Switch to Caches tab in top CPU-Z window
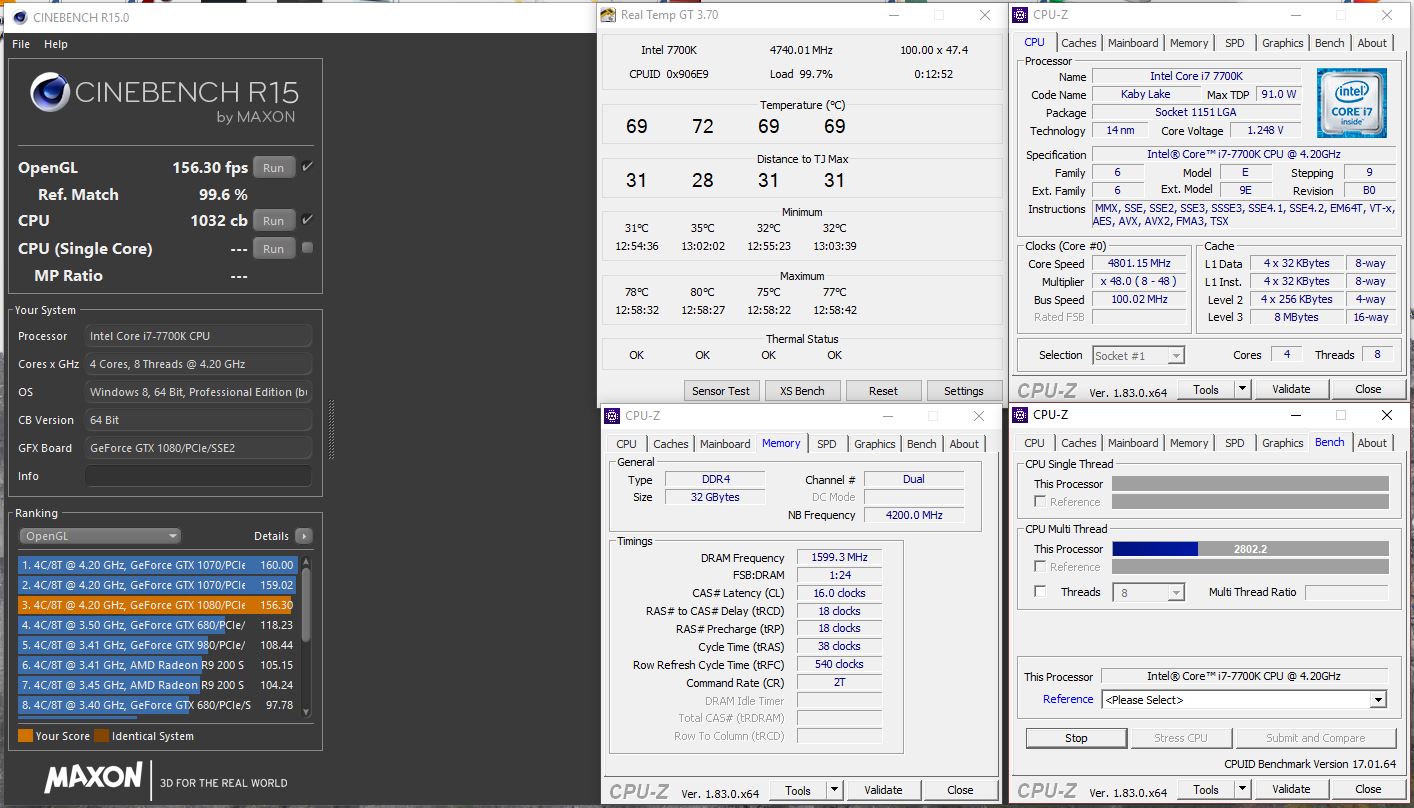This screenshot has height=808, width=1414. (1078, 42)
